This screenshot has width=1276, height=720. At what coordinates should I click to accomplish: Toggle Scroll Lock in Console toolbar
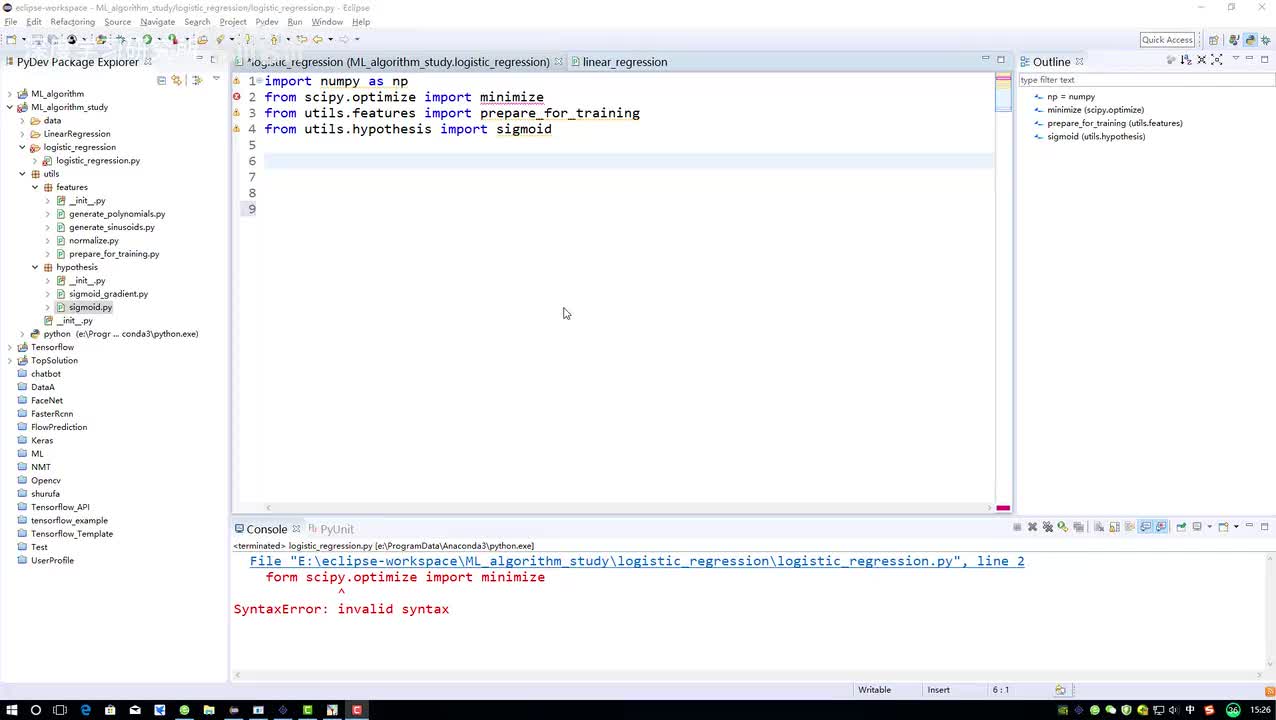pos(1114,527)
